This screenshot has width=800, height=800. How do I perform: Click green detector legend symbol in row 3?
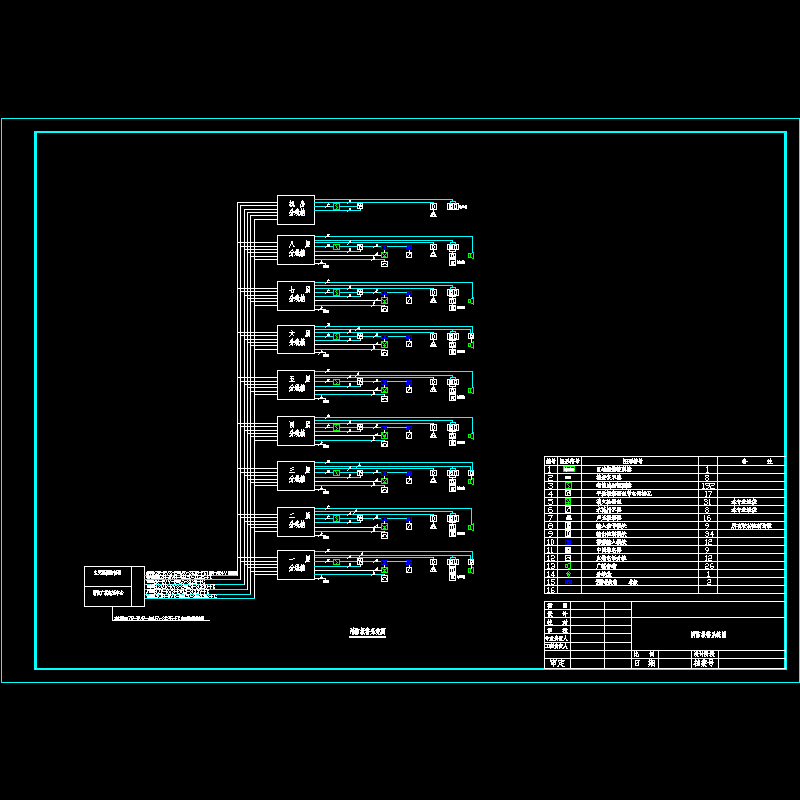[x=568, y=485]
